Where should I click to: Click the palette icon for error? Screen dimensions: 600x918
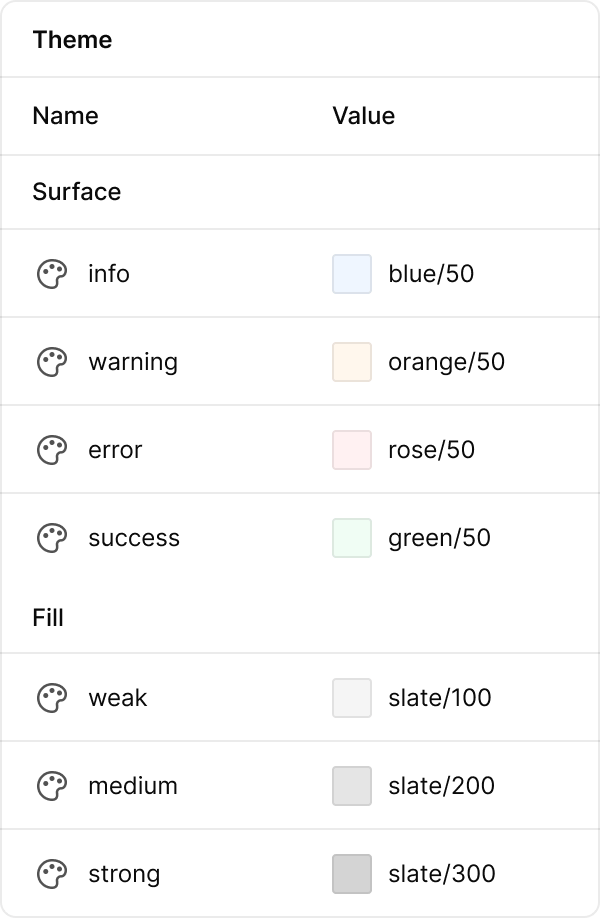51,450
